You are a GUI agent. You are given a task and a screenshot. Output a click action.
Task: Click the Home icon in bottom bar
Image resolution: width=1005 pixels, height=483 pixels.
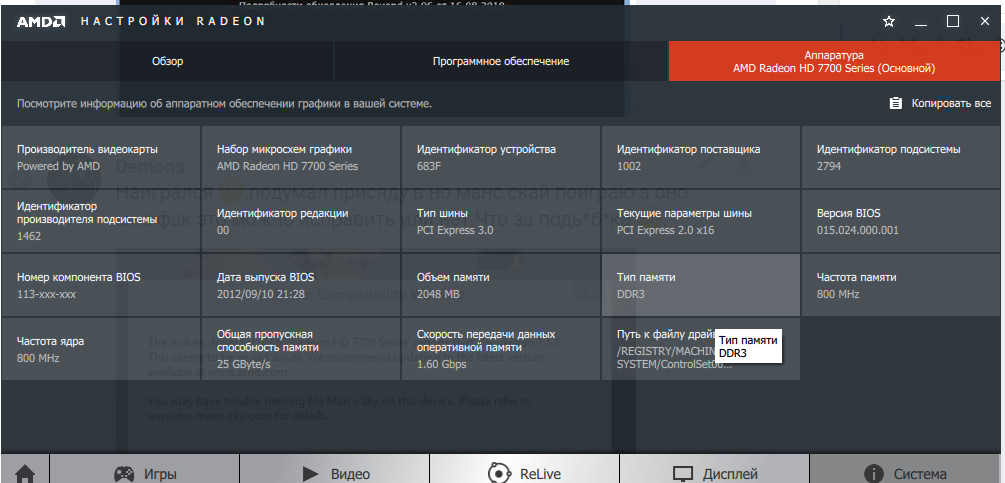[25, 473]
